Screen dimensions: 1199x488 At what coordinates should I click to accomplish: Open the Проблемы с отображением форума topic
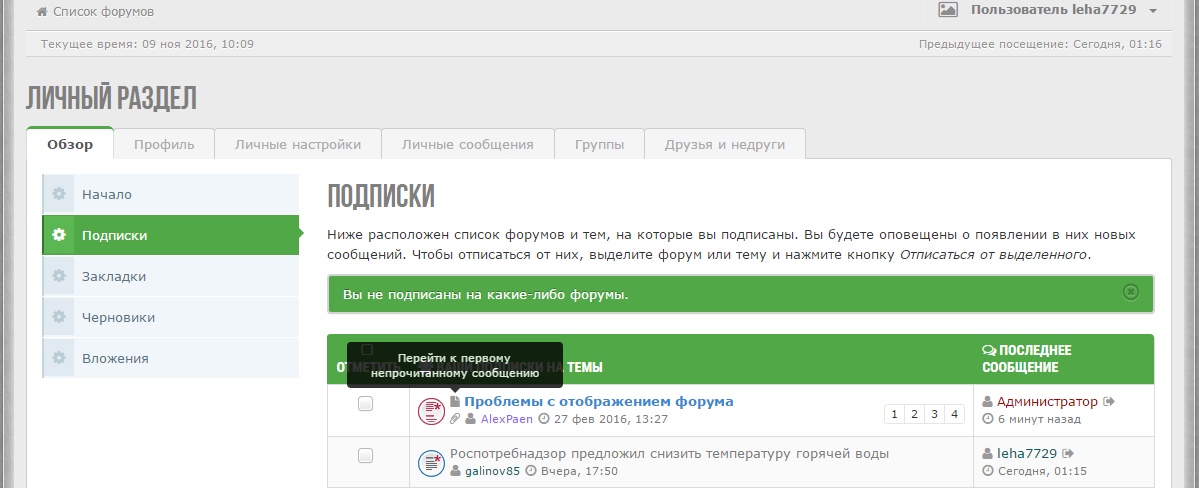pos(598,402)
